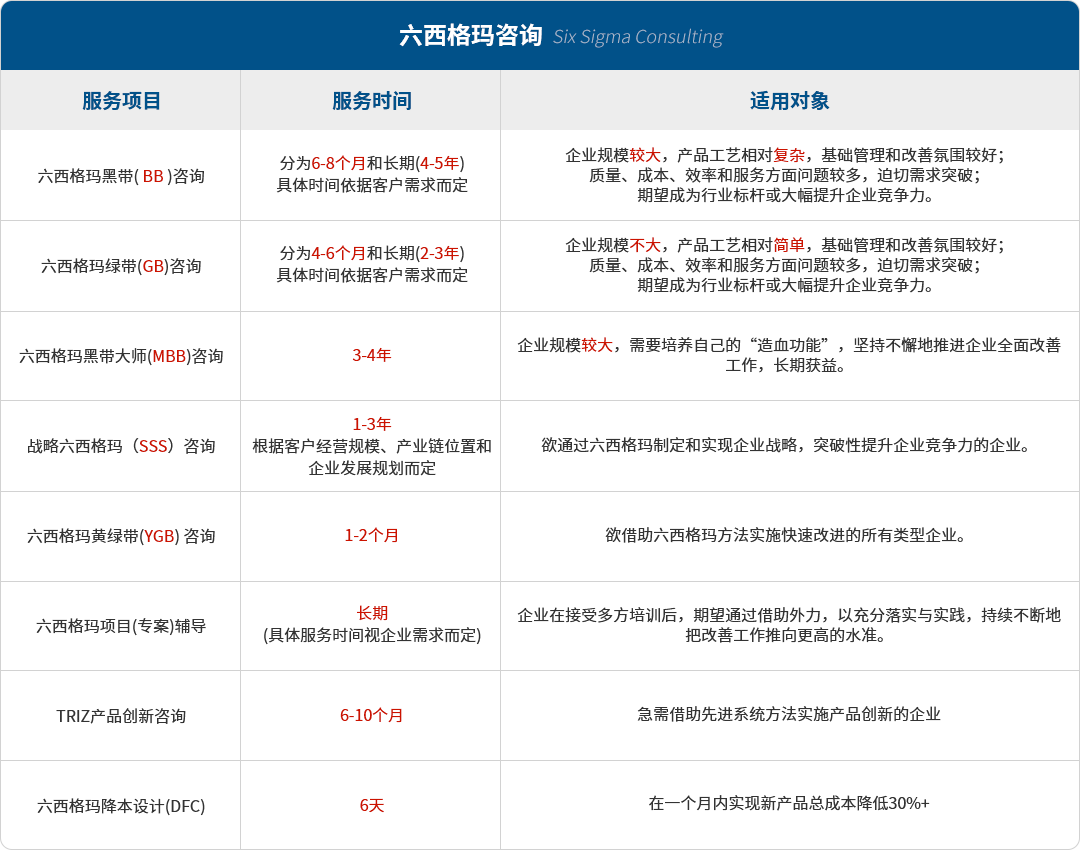Click the 六西格玛咨询 table title
This screenshot has width=1080, height=850.
(470, 36)
